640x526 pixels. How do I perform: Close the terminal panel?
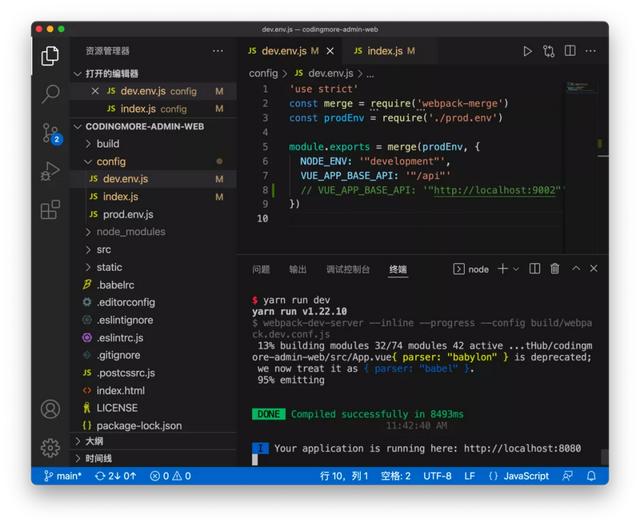click(594, 269)
